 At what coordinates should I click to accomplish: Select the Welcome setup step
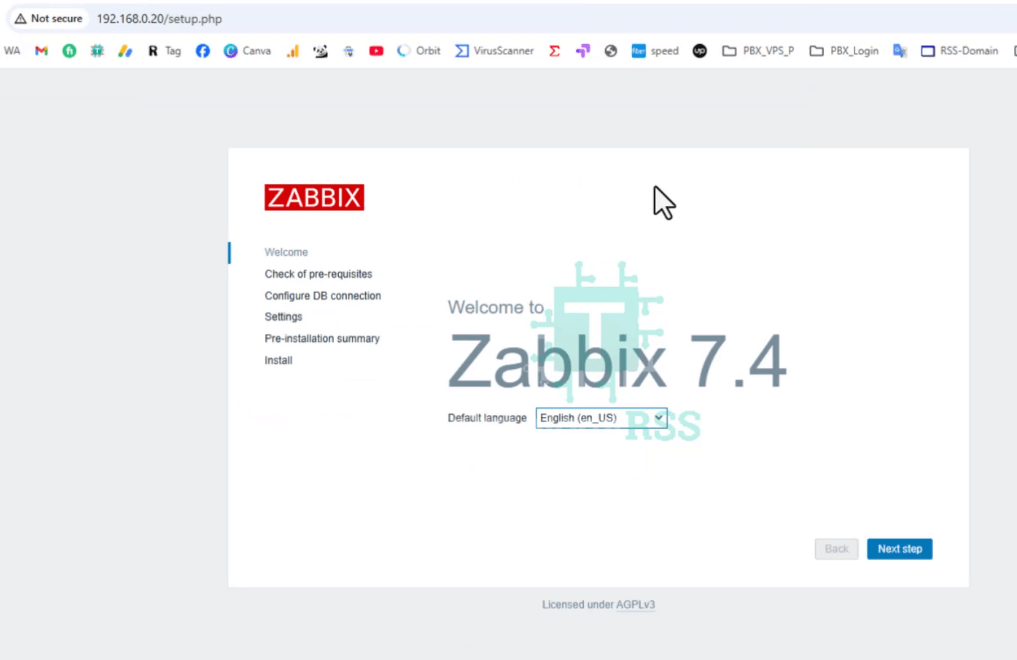coord(286,252)
